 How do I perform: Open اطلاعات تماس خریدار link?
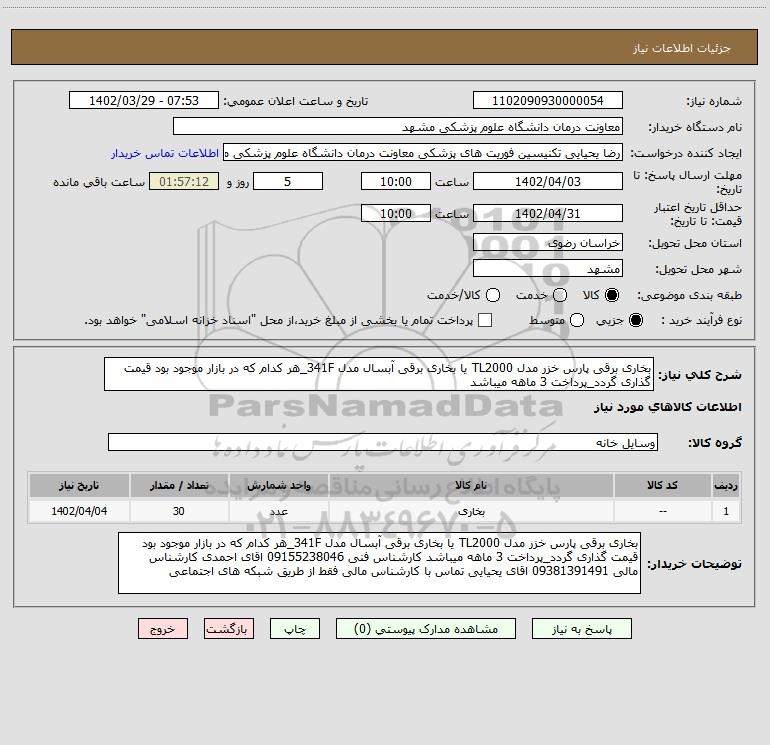[165, 153]
